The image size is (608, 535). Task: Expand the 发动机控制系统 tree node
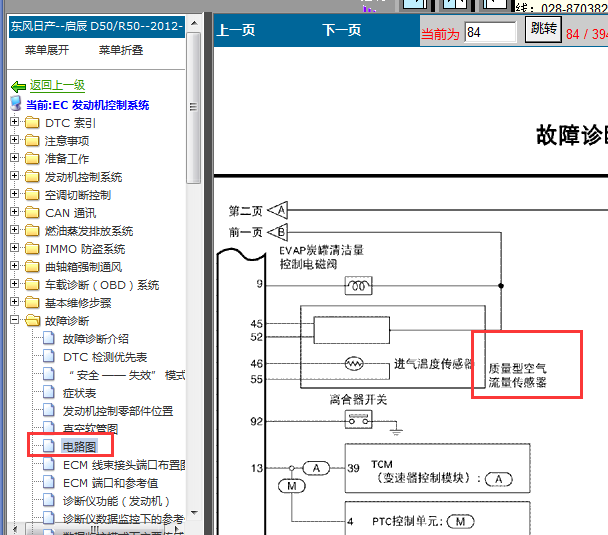(x=14, y=176)
